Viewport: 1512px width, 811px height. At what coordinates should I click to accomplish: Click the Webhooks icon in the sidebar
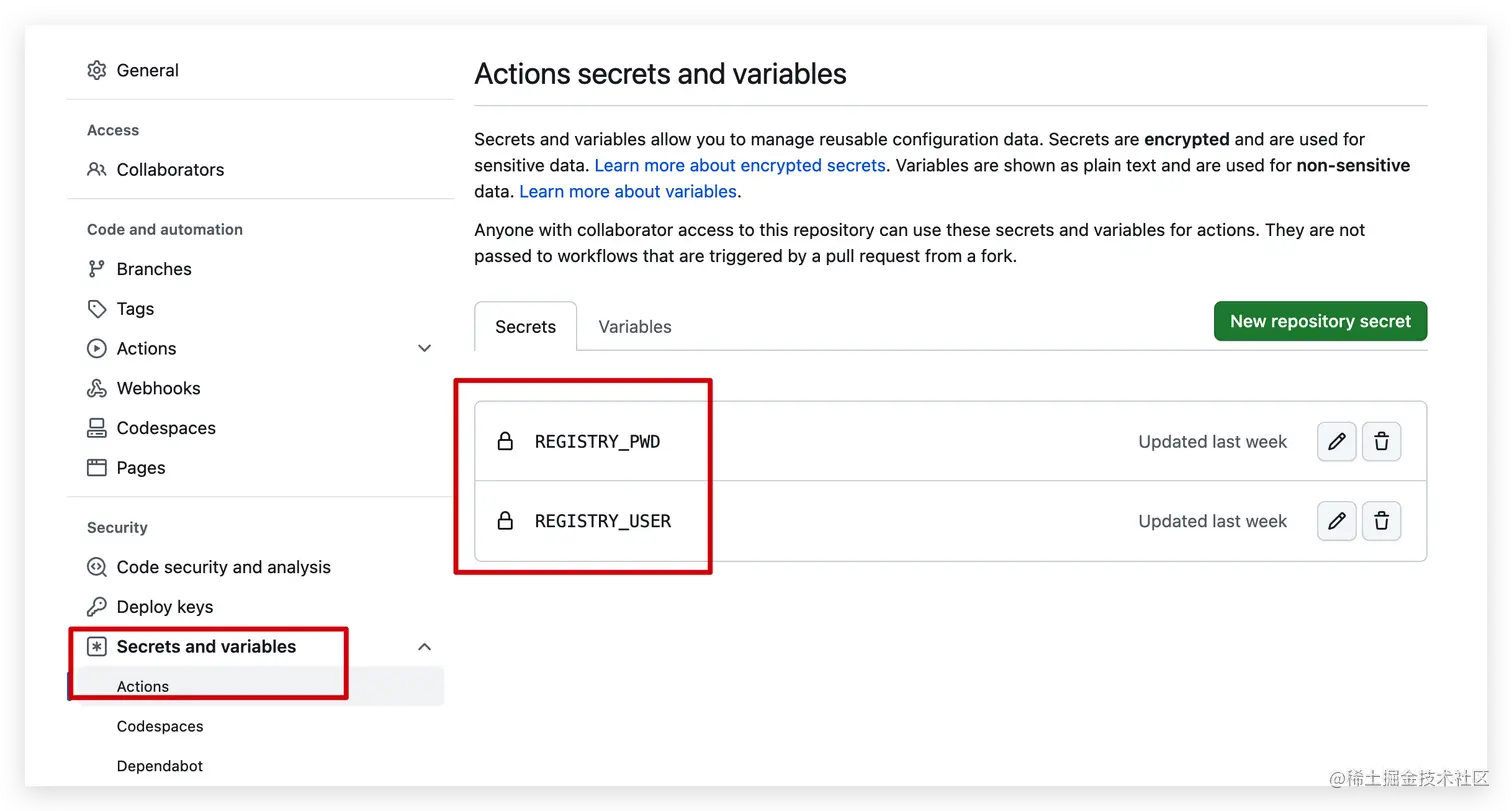(97, 388)
